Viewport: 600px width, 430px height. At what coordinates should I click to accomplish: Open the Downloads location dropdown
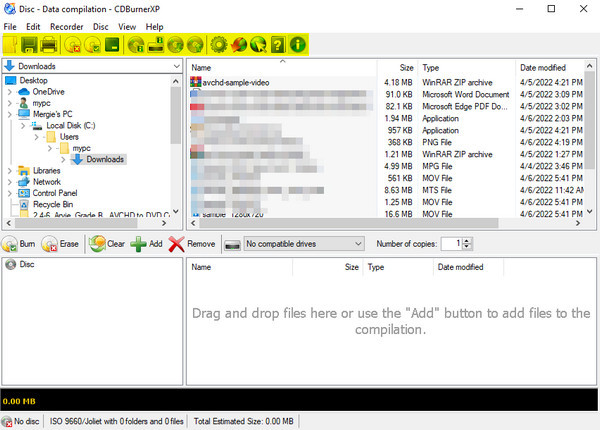pyautogui.click(x=176, y=66)
